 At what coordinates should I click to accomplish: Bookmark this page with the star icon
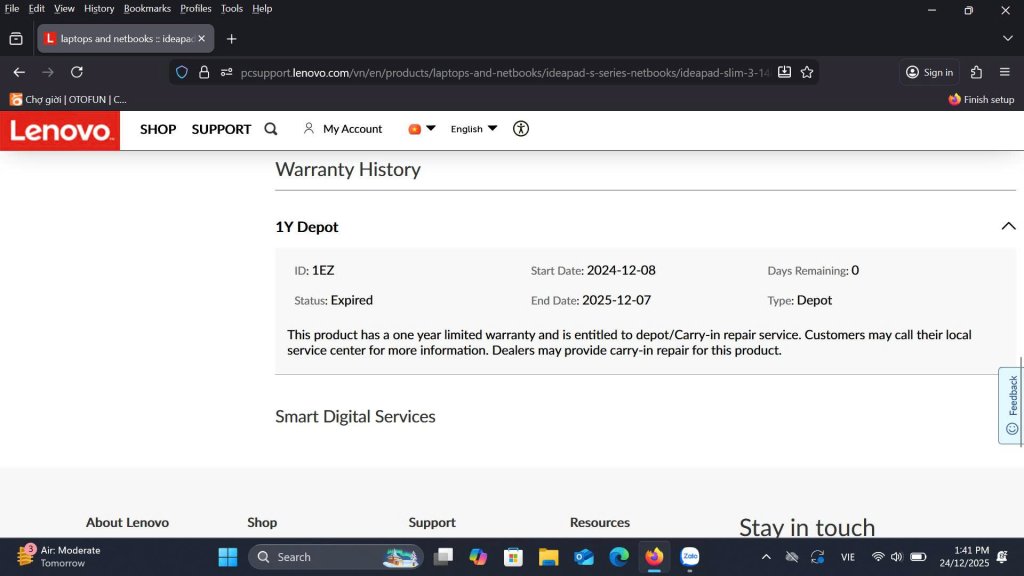pyautogui.click(x=807, y=72)
